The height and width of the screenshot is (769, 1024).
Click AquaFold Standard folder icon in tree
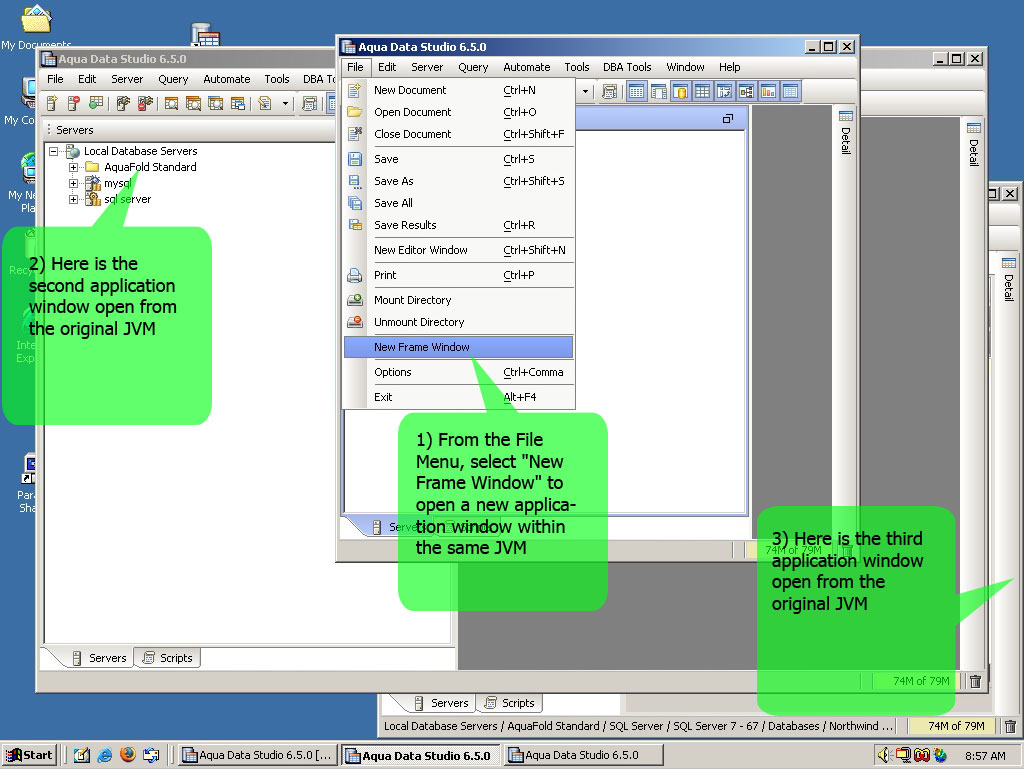pyautogui.click(x=92, y=167)
